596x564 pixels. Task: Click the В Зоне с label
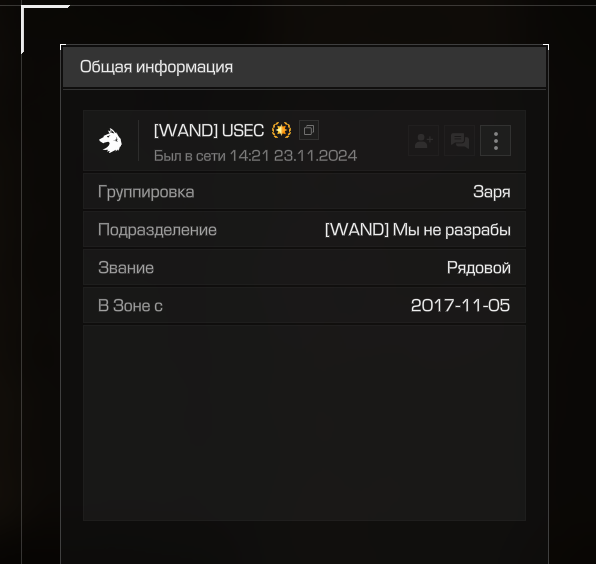pos(130,306)
